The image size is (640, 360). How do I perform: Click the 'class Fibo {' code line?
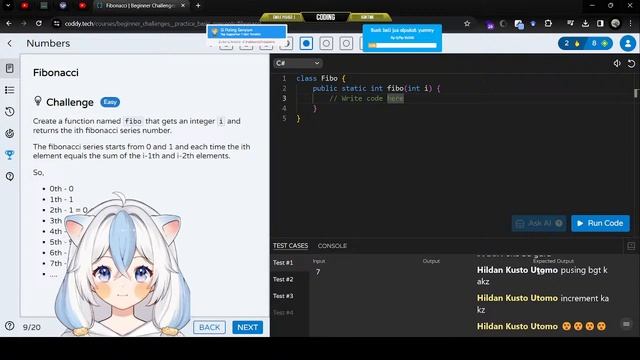[321, 78]
